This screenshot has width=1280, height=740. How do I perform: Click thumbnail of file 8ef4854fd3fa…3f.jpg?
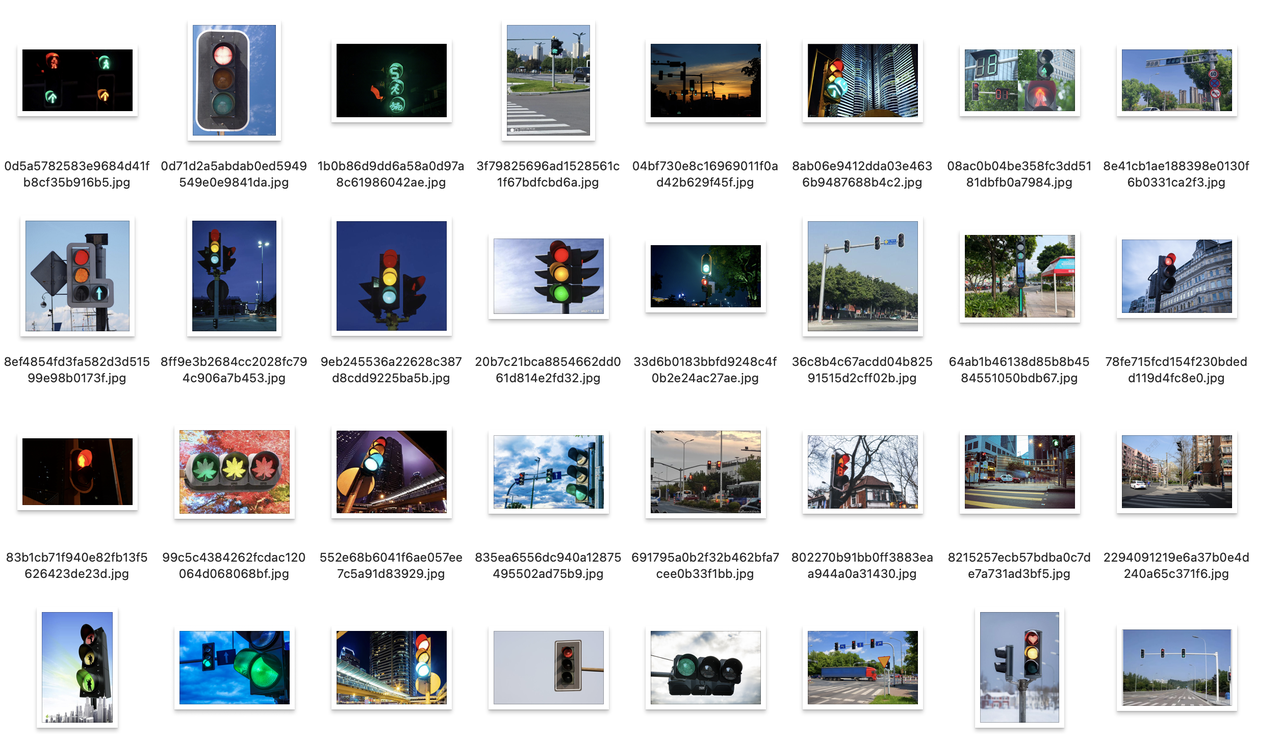(x=77, y=276)
